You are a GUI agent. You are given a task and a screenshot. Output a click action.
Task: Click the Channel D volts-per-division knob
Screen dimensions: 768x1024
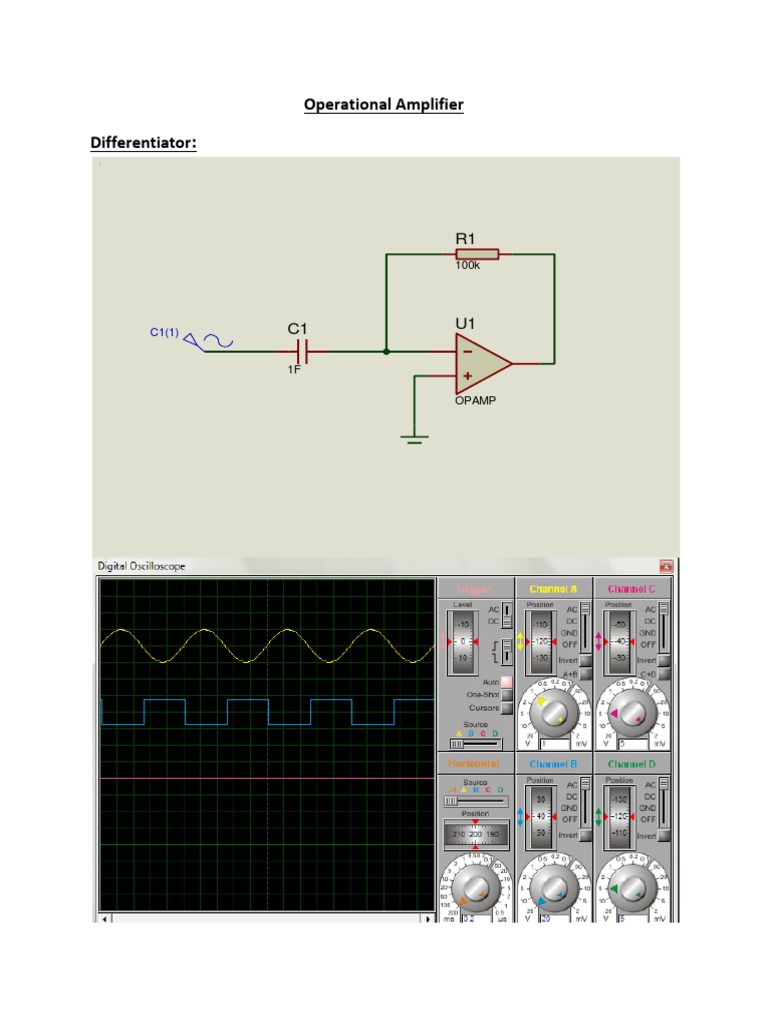click(632, 888)
